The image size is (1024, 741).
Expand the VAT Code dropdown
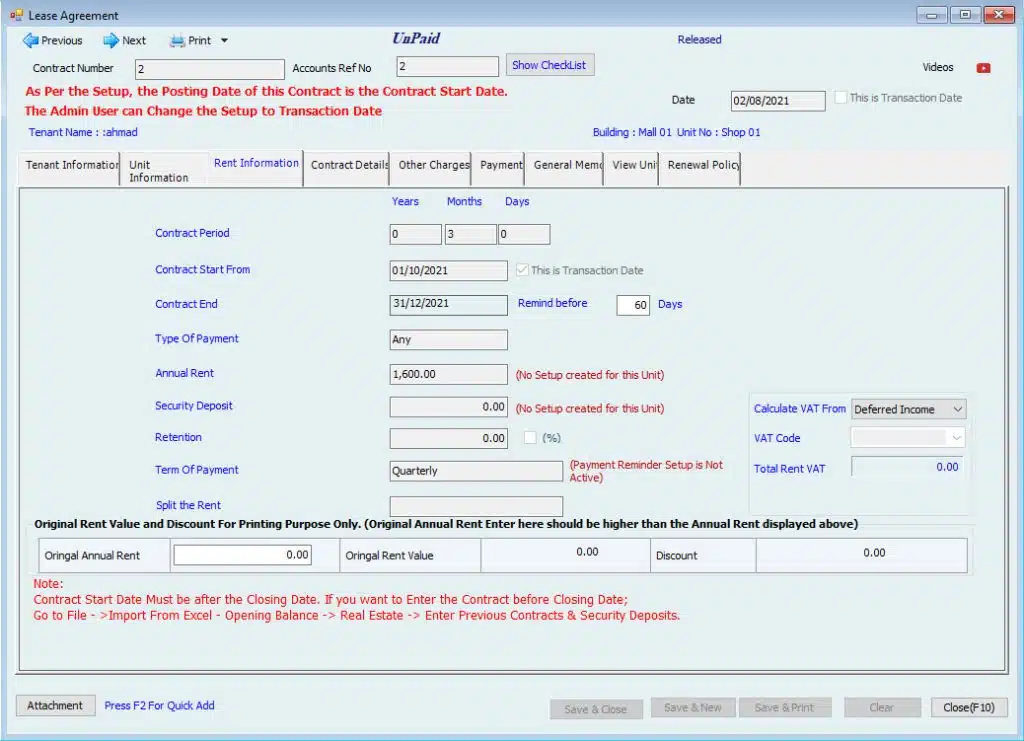(957, 437)
